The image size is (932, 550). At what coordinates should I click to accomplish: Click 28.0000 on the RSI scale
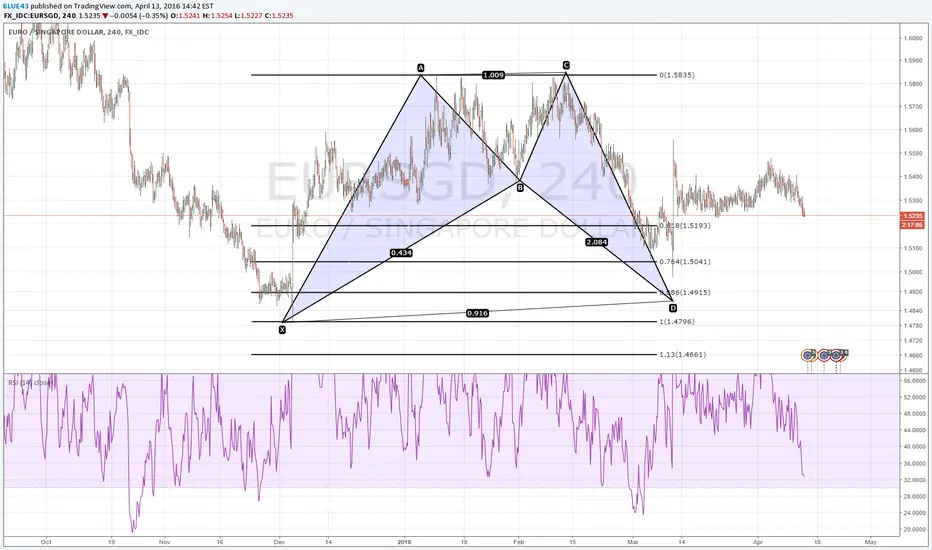coord(914,496)
